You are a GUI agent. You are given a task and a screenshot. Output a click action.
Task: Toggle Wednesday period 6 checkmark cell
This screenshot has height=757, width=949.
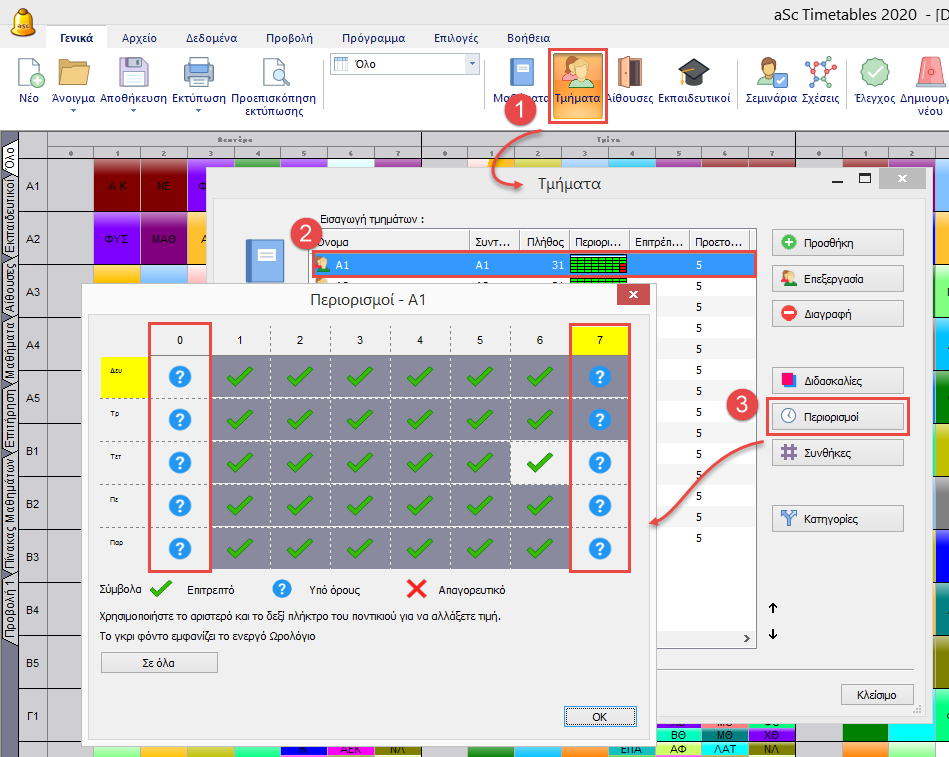coord(540,463)
